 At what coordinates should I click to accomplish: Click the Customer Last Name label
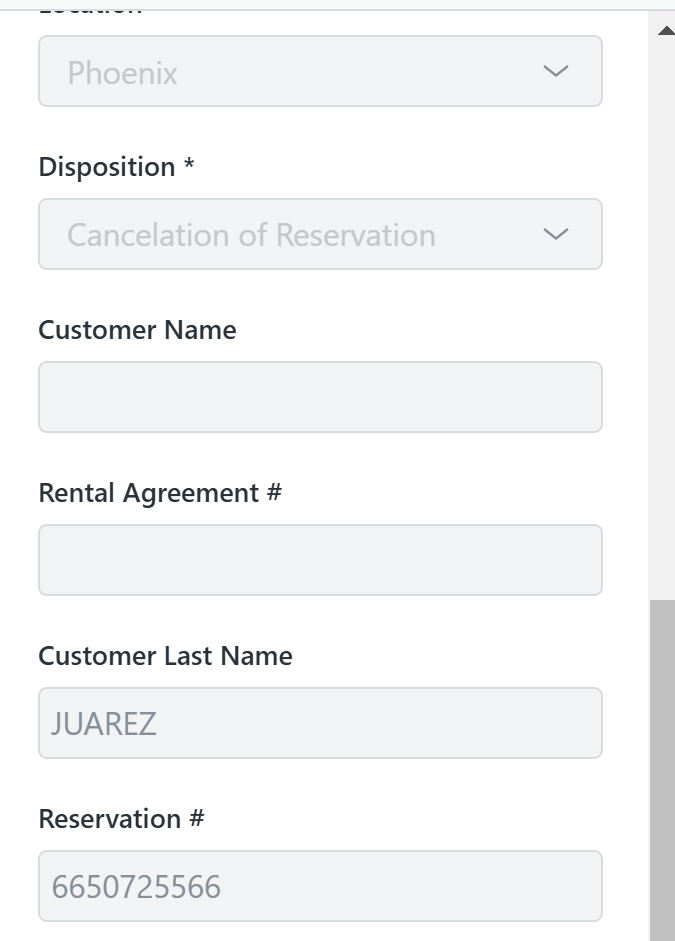[x=165, y=656]
